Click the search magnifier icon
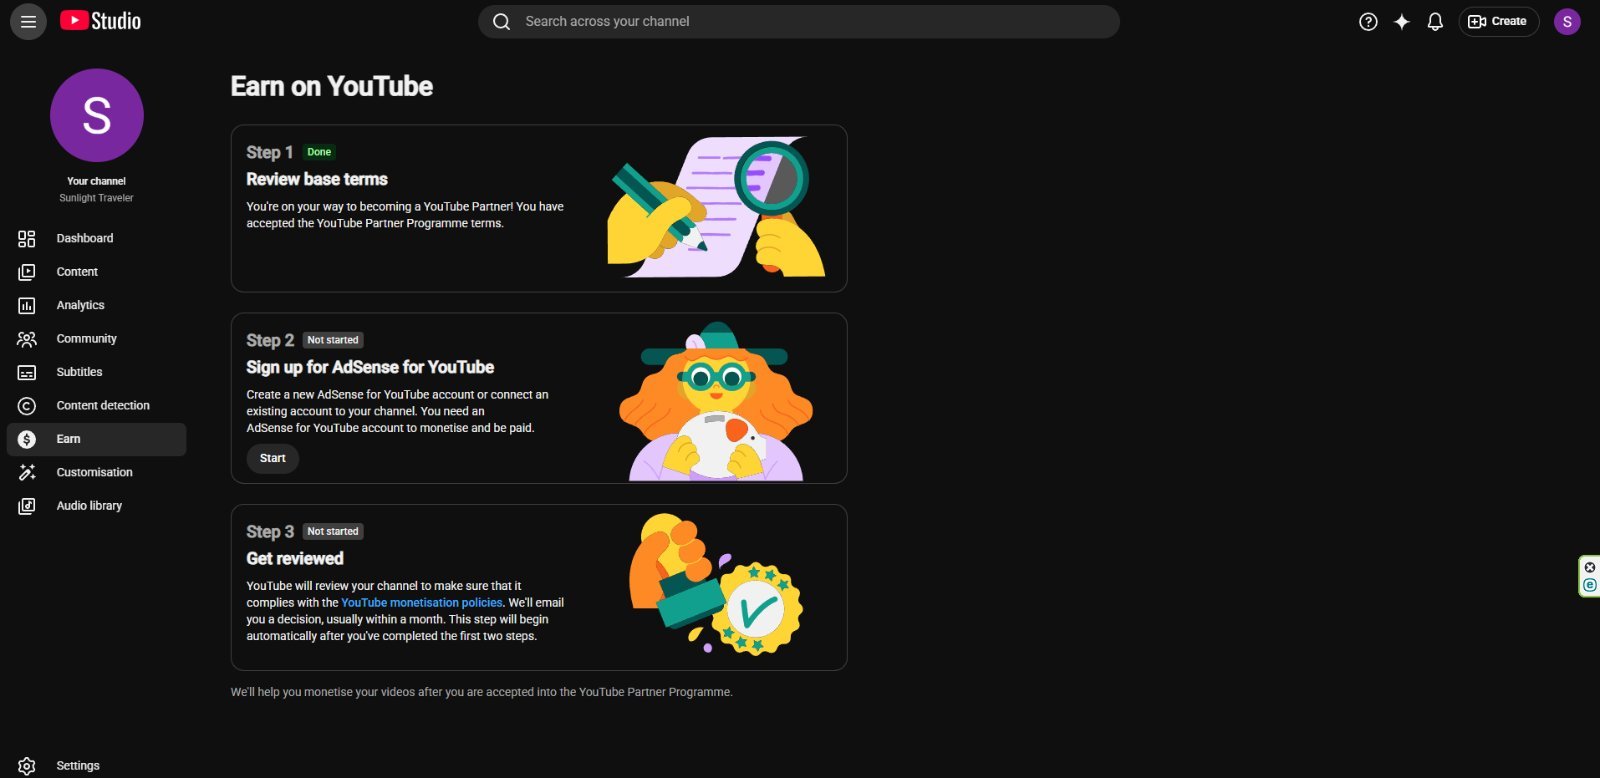The image size is (1600, 778). [502, 21]
